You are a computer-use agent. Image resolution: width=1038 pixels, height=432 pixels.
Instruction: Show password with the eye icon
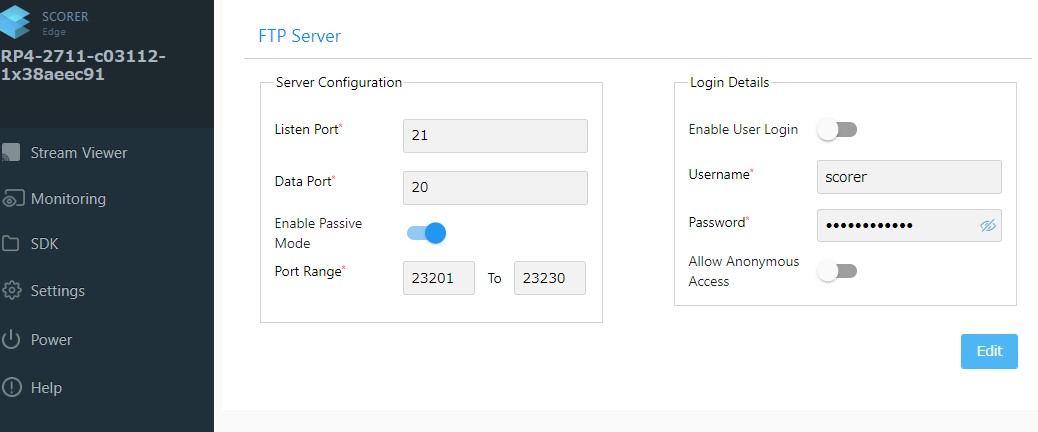coord(988,226)
